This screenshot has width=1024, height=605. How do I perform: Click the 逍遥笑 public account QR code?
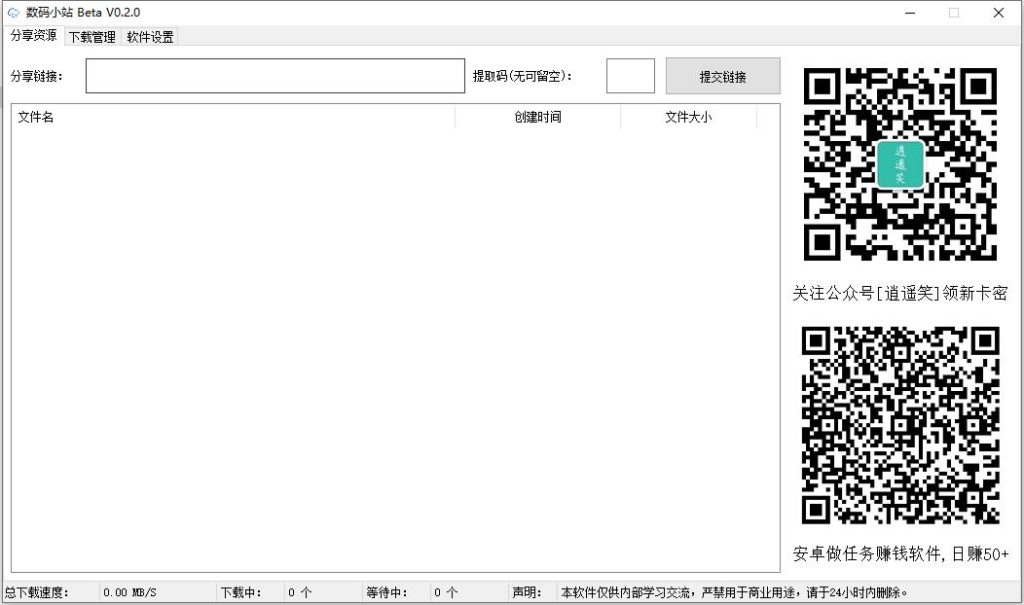click(x=900, y=165)
